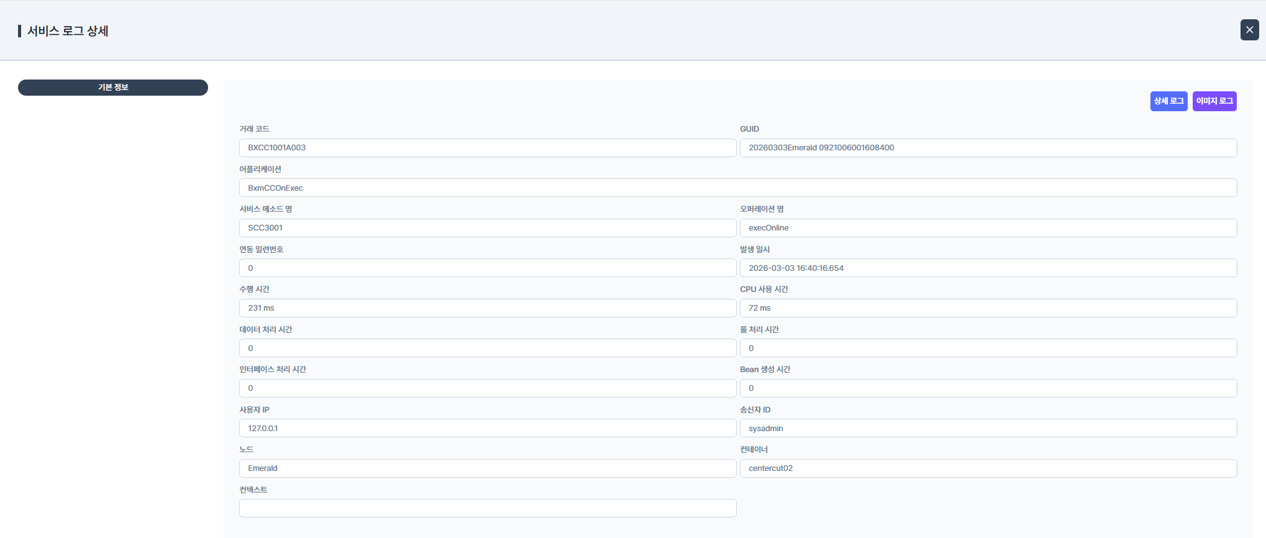Click the Bean 생성 시간 input field
Viewport: 1266px width, 538px height.
tap(988, 388)
